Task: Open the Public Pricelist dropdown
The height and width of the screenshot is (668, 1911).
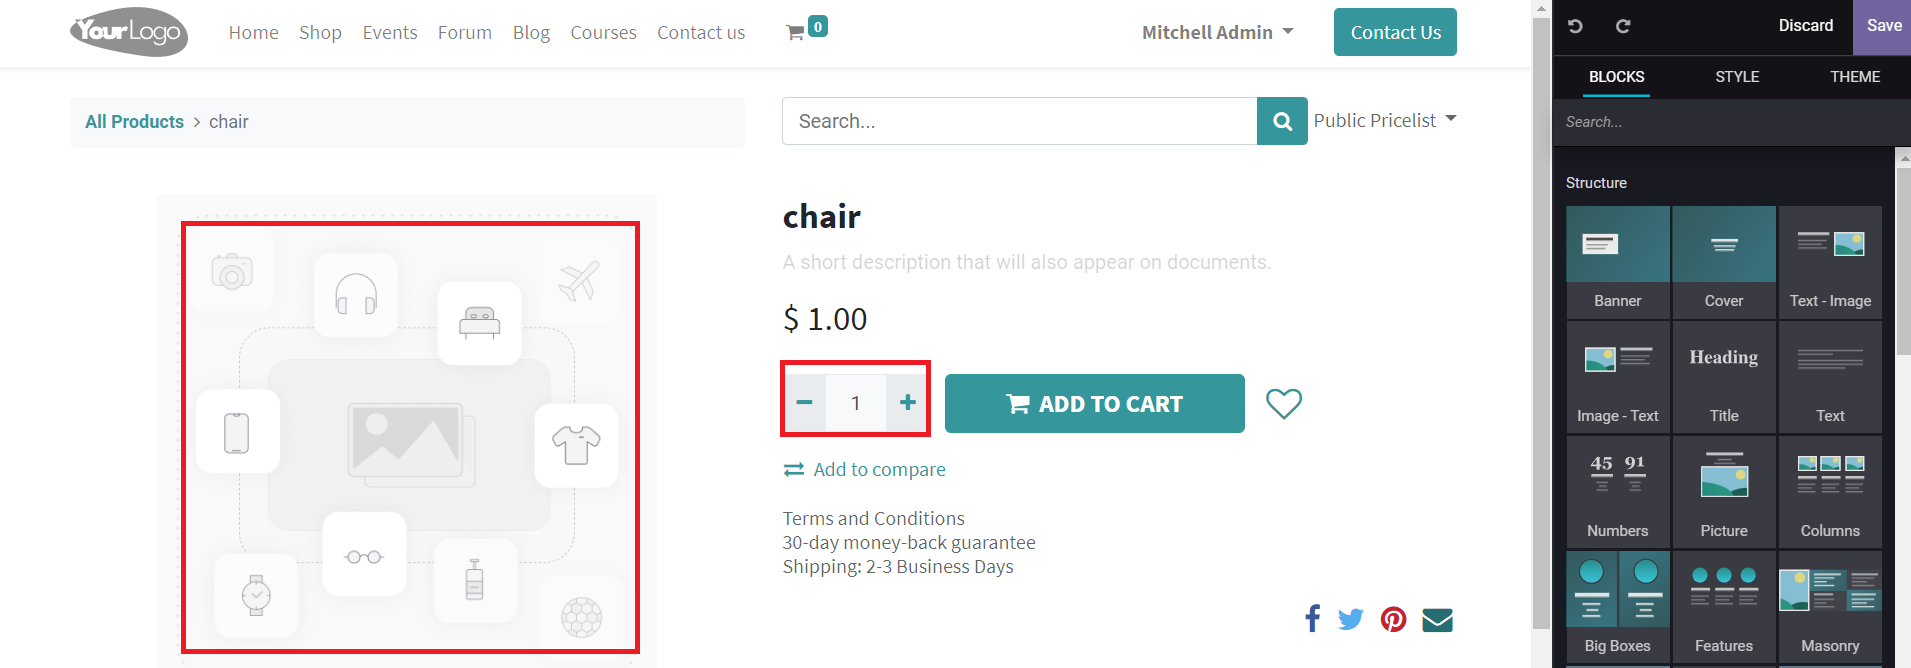Action: [1385, 120]
